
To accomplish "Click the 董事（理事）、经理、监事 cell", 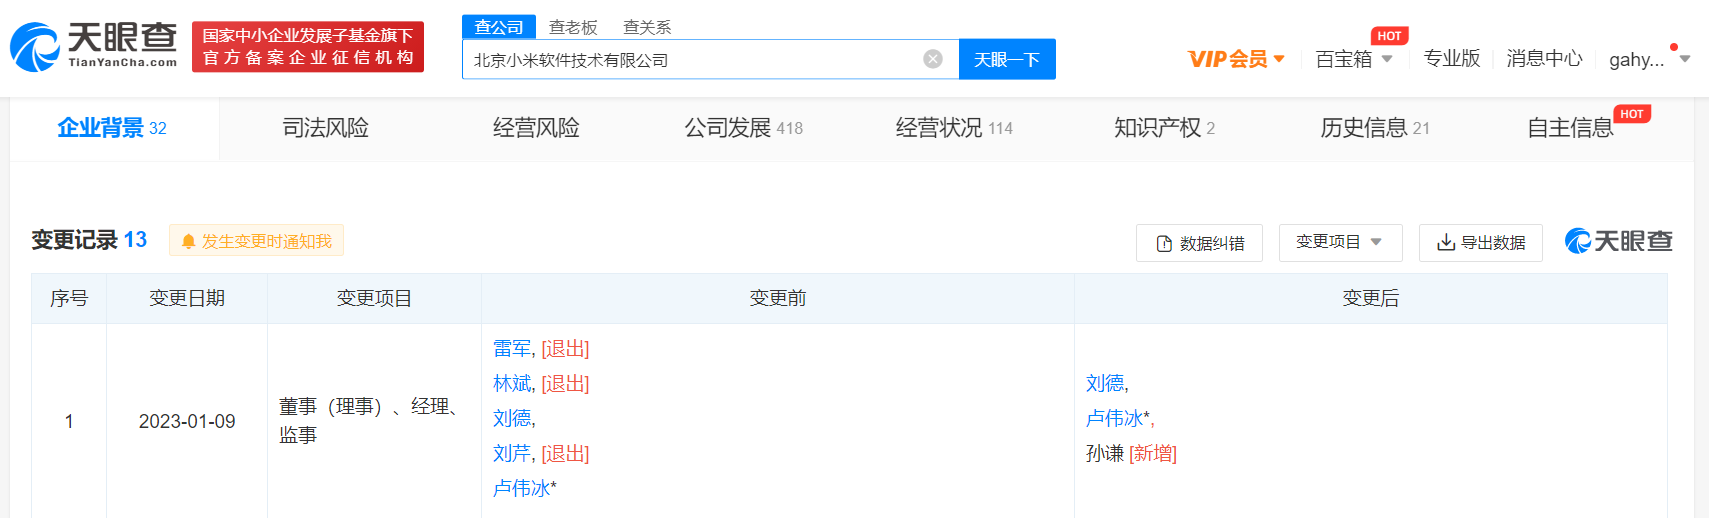I will [374, 421].
